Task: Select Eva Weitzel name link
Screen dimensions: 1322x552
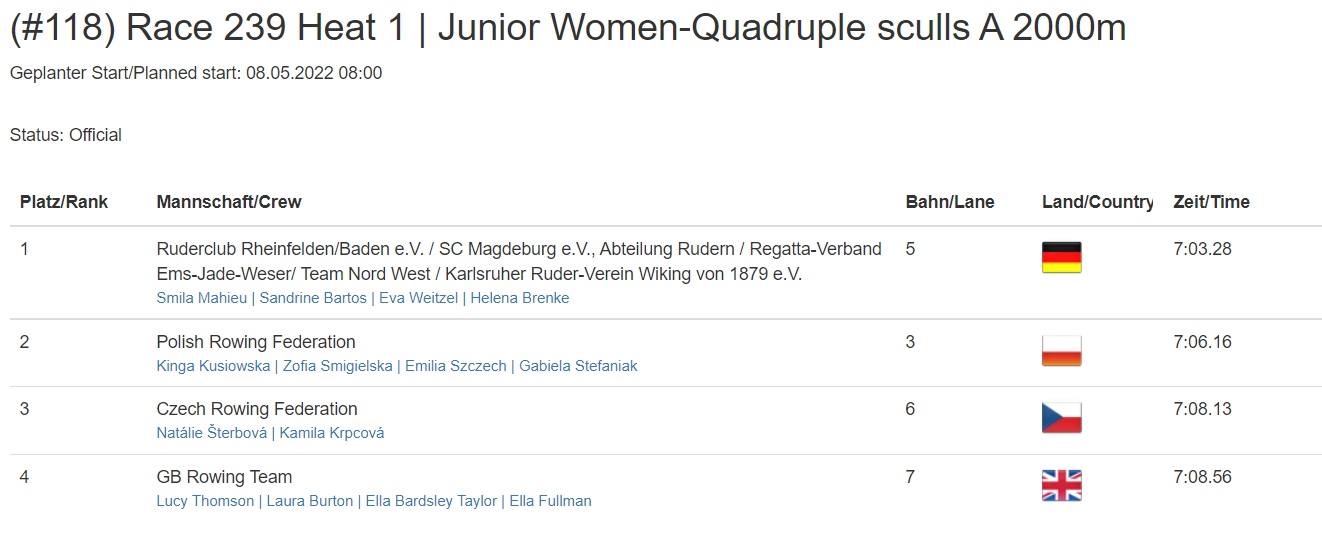Action: 418,298
